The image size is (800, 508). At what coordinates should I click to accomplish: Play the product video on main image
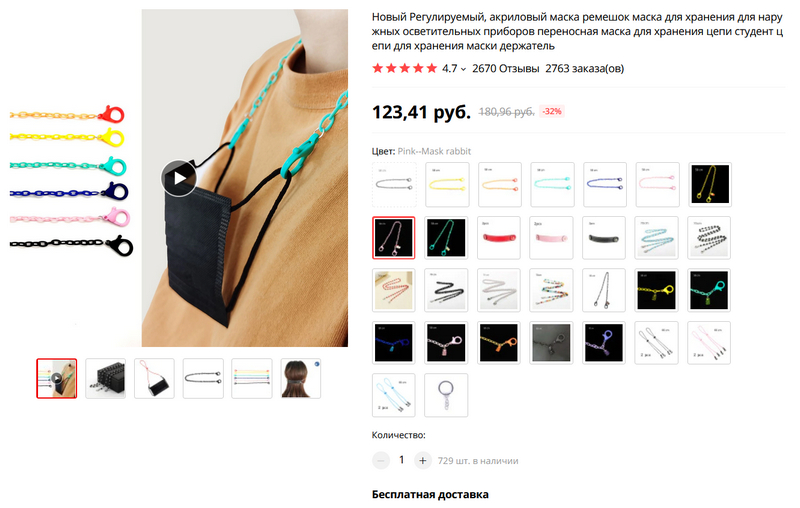coord(179,178)
